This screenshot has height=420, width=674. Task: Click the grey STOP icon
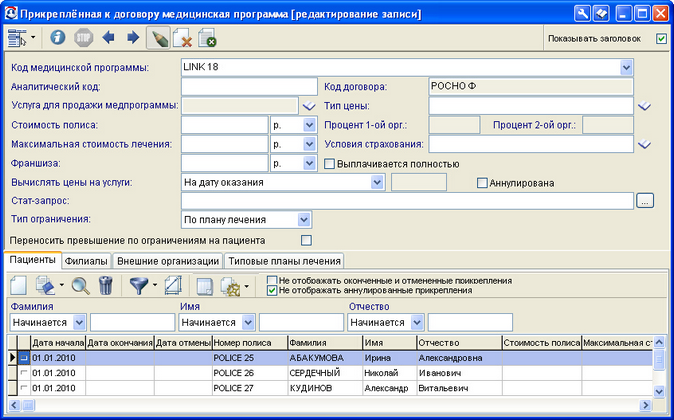[83, 37]
